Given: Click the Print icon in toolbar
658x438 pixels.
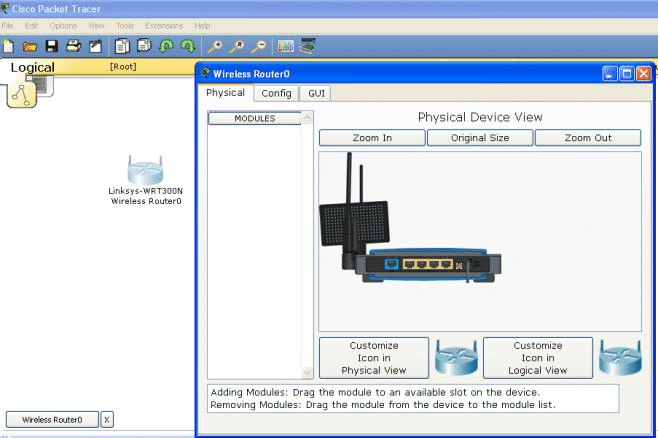Looking at the screenshot, I should [73, 46].
